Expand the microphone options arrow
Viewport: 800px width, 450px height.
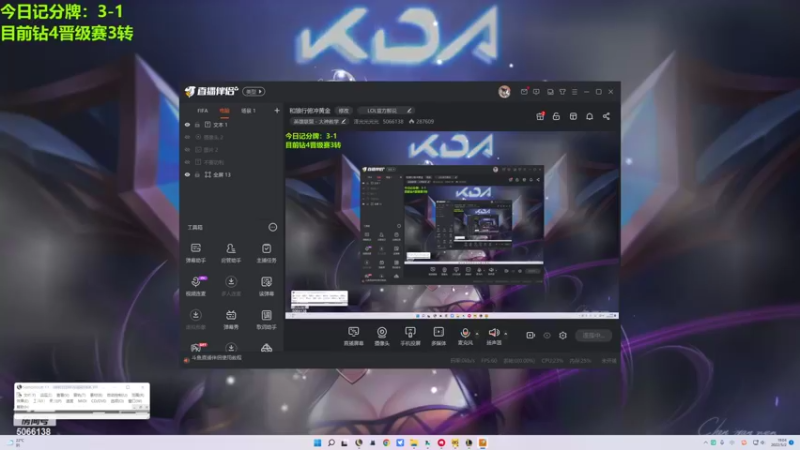(x=477, y=334)
